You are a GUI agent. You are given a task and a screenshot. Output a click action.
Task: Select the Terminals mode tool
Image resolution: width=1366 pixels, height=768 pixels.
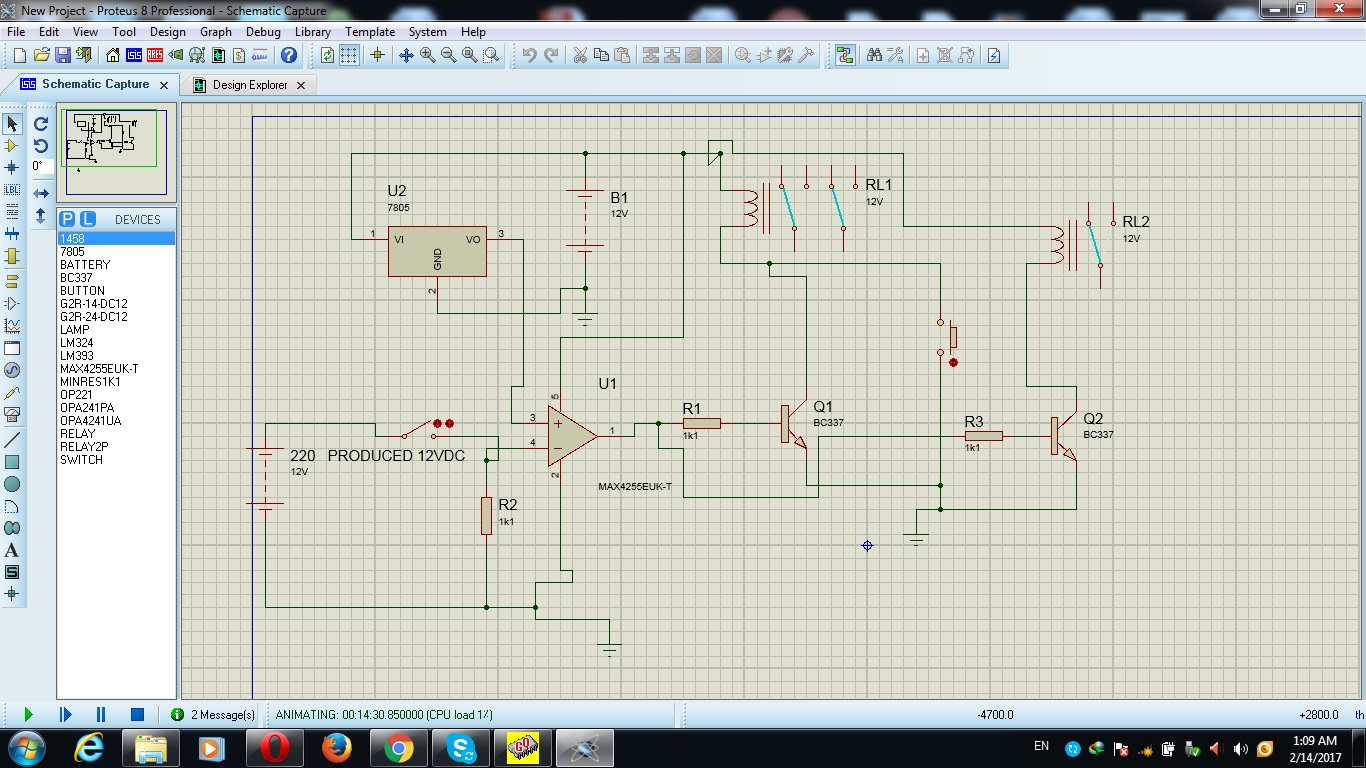pyautogui.click(x=12, y=281)
